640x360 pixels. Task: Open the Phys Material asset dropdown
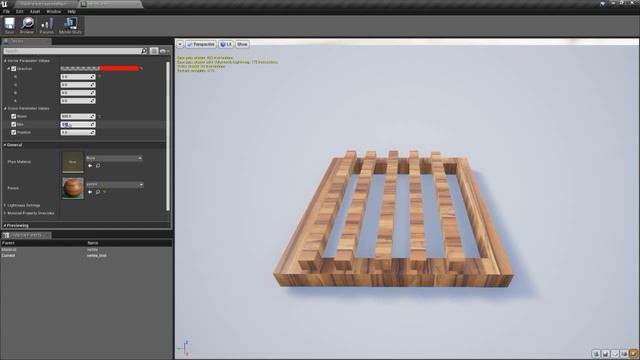tap(114, 158)
